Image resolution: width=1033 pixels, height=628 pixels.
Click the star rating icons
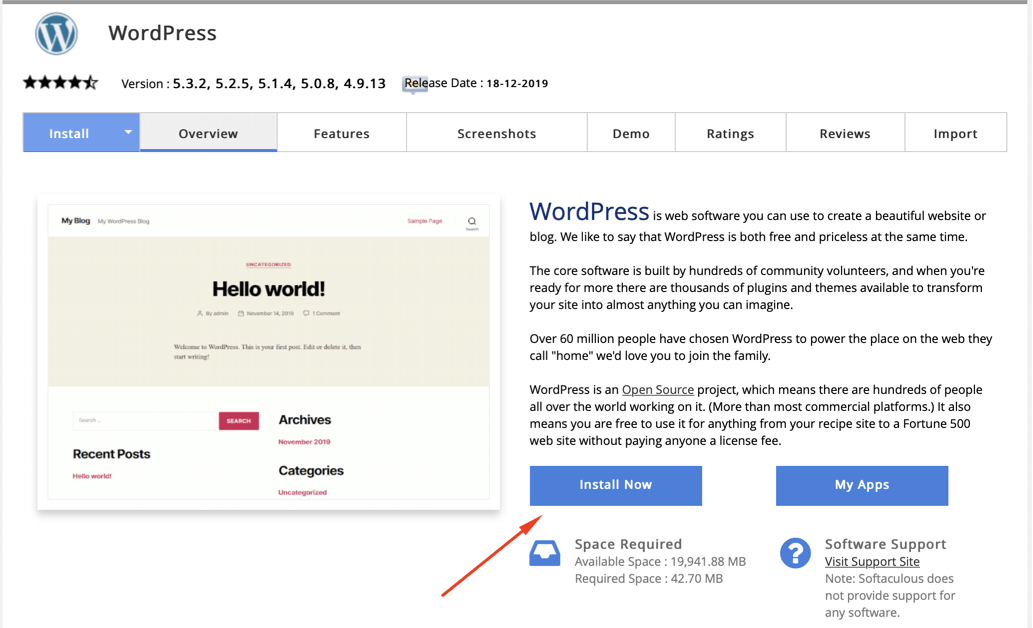[x=61, y=83]
